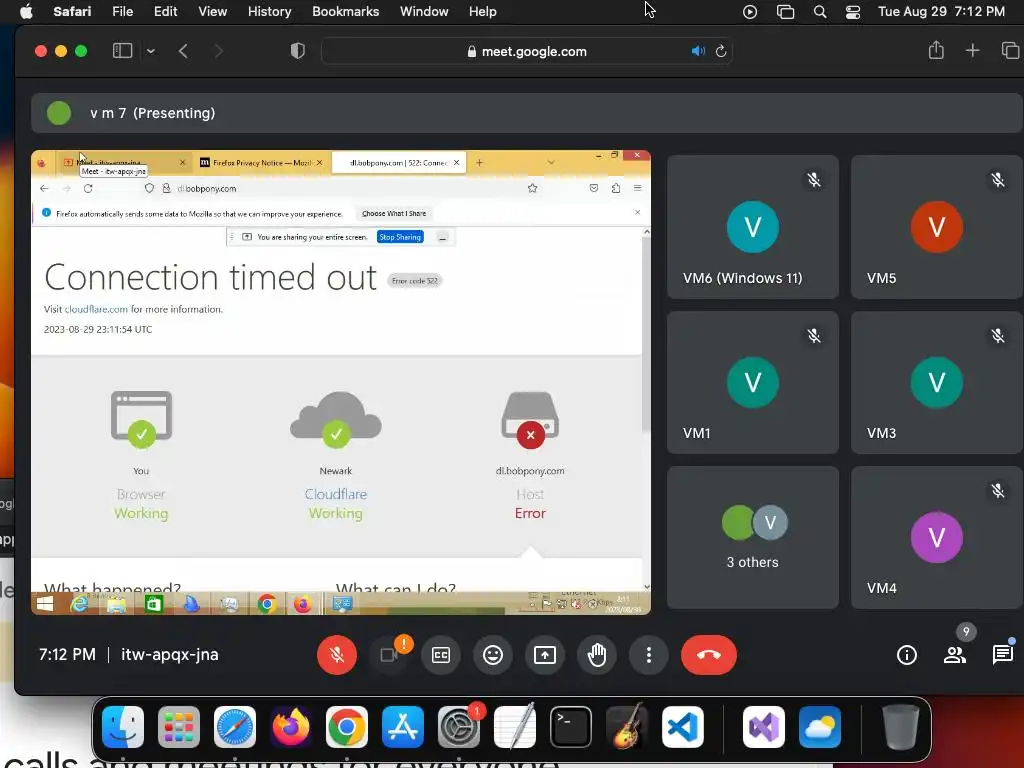This screenshot has width=1024, height=768.
Task: Select the VM4 participant tile
Action: (937, 537)
